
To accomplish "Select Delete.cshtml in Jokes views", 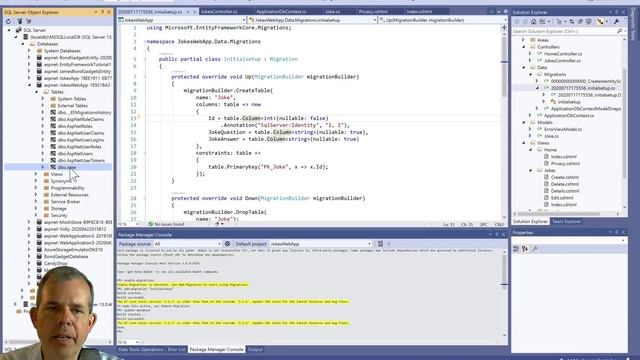I will tap(565, 184).
